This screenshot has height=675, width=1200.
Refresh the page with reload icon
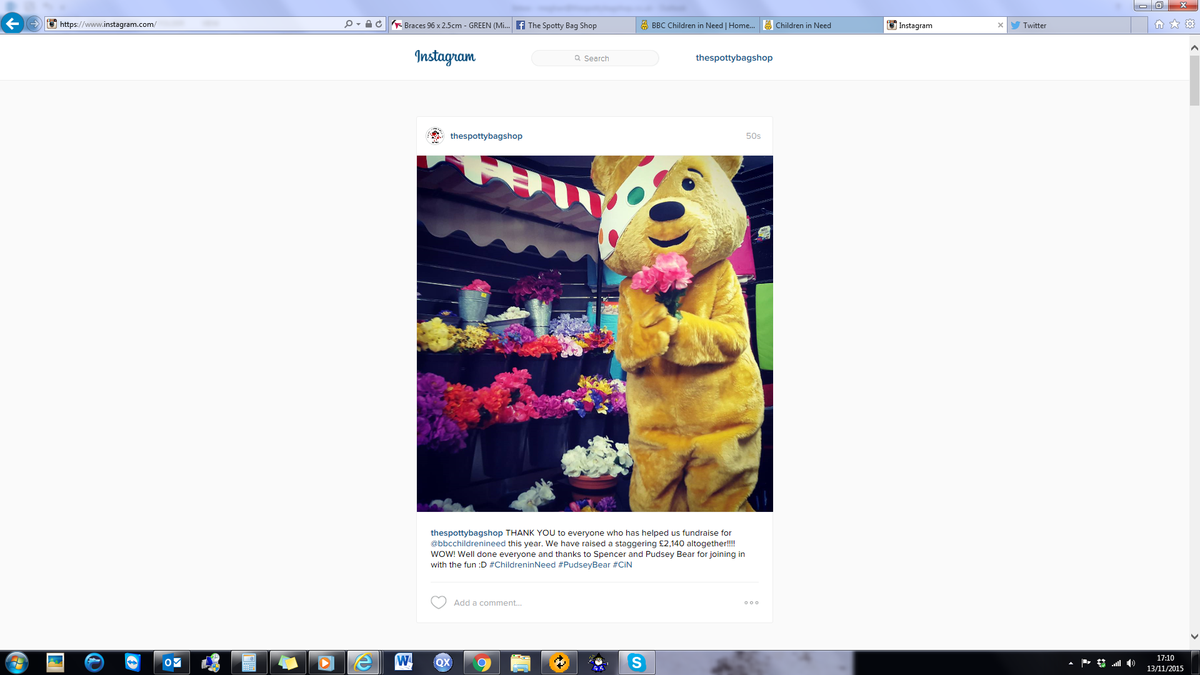(x=379, y=25)
